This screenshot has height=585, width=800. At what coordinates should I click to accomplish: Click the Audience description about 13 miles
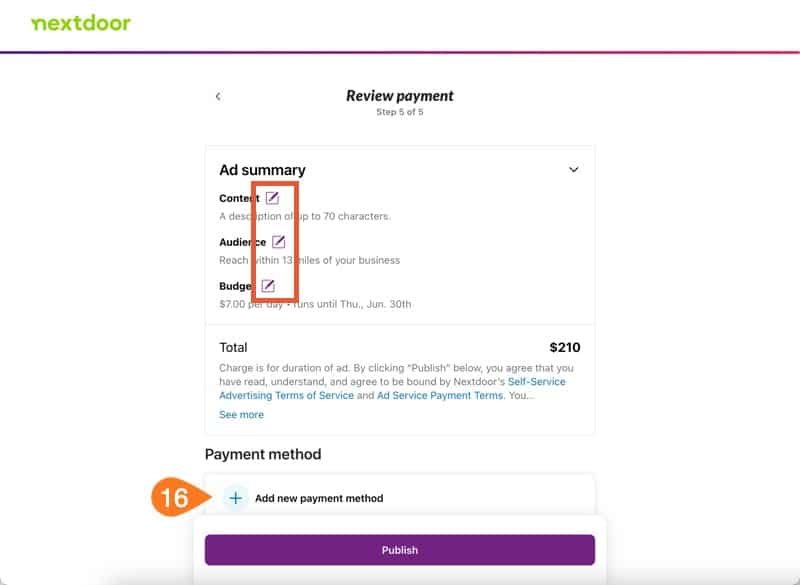click(x=310, y=260)
